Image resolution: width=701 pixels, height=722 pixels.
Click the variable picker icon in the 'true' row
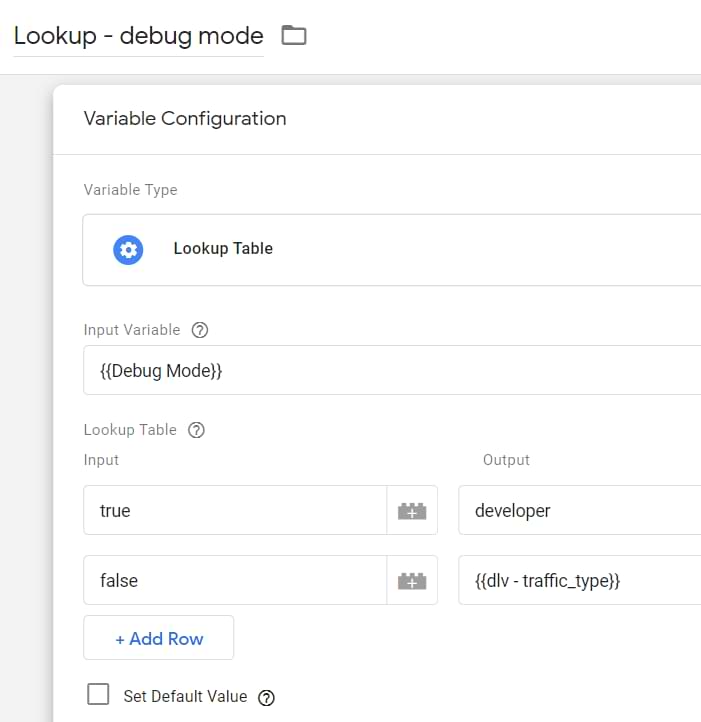pos(412,511)
